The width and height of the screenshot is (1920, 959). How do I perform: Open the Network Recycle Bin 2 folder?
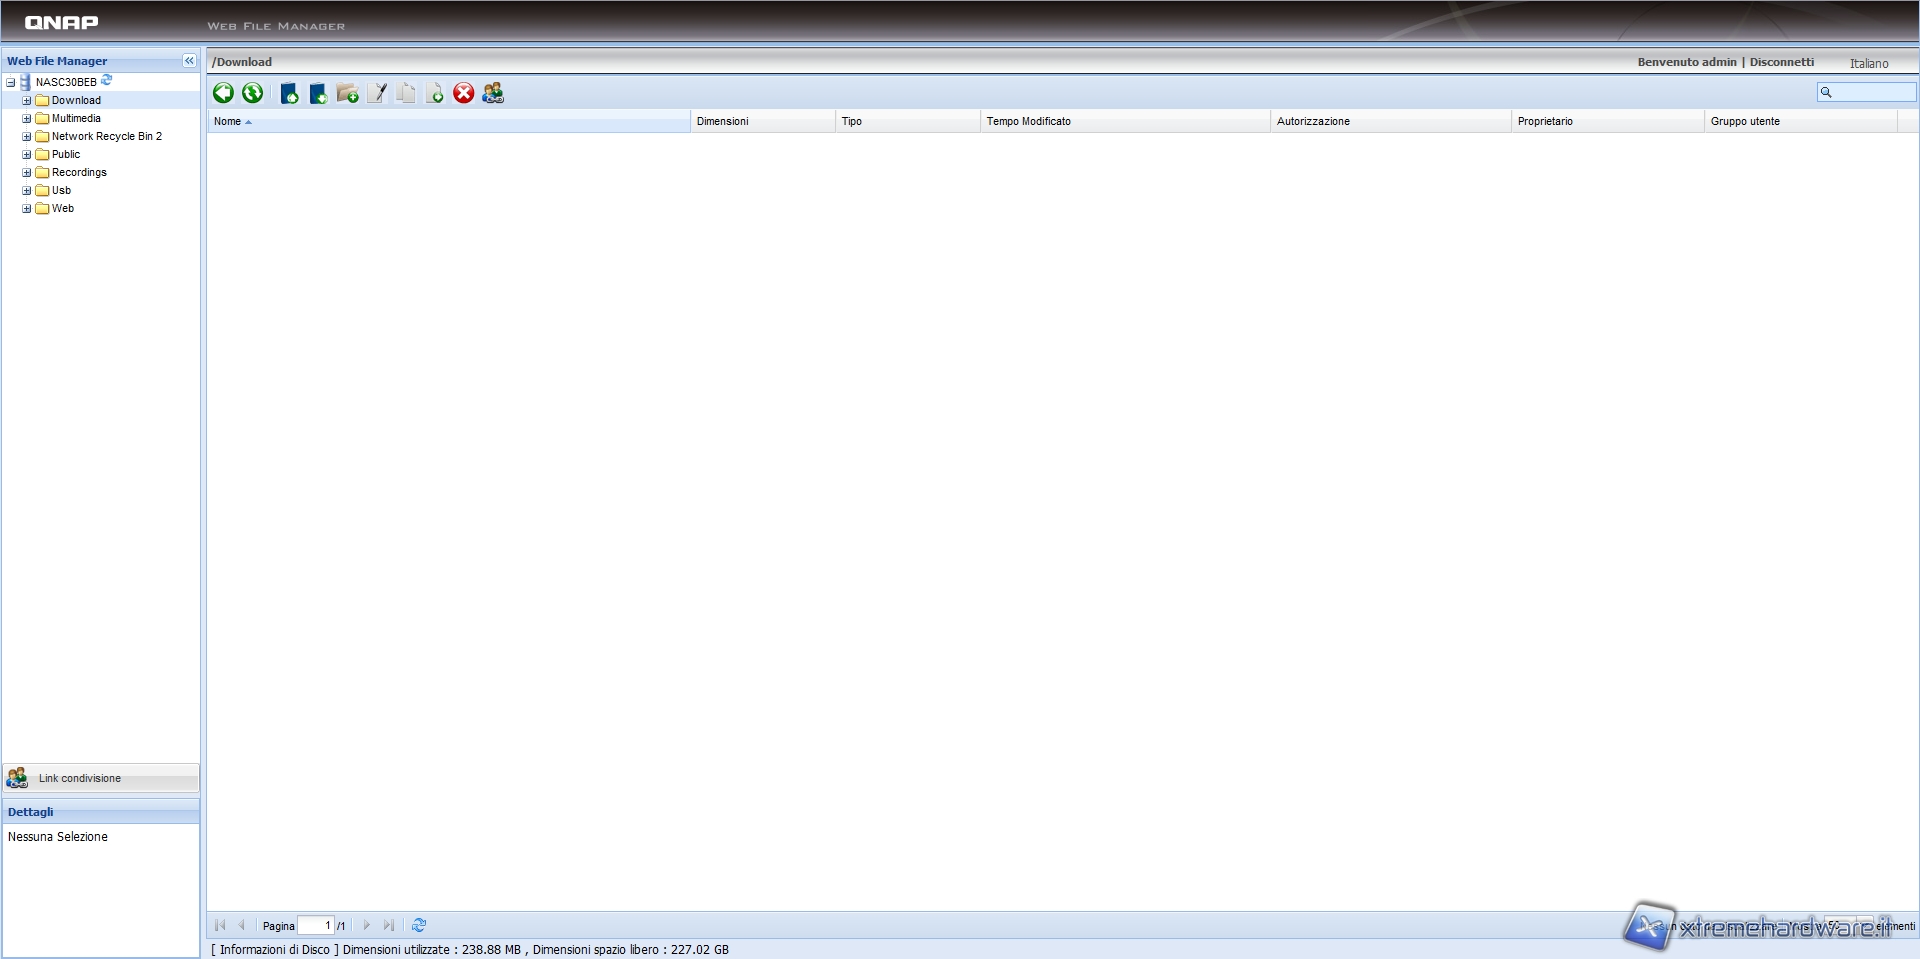pos(106,137)
